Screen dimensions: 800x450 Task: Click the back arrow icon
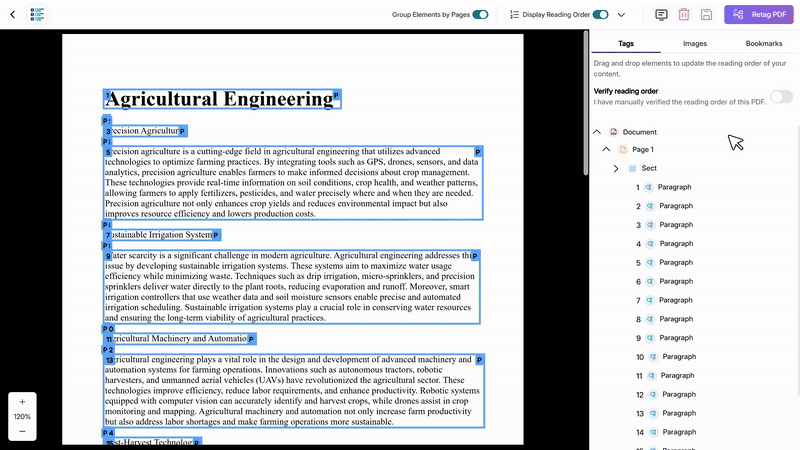[x=12, y=15]
